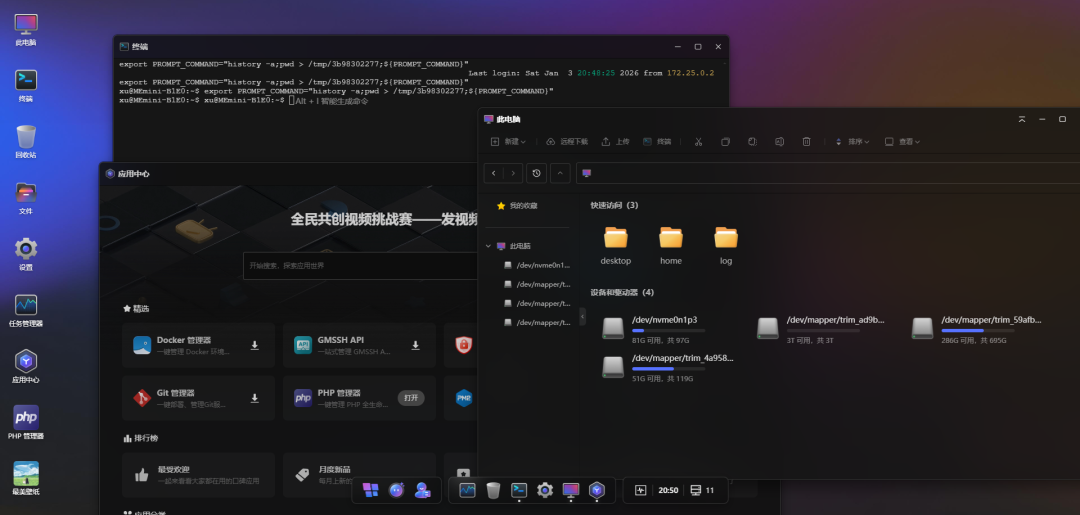Click the activity pulse icon in the dock tray

[x=641, y=490]
